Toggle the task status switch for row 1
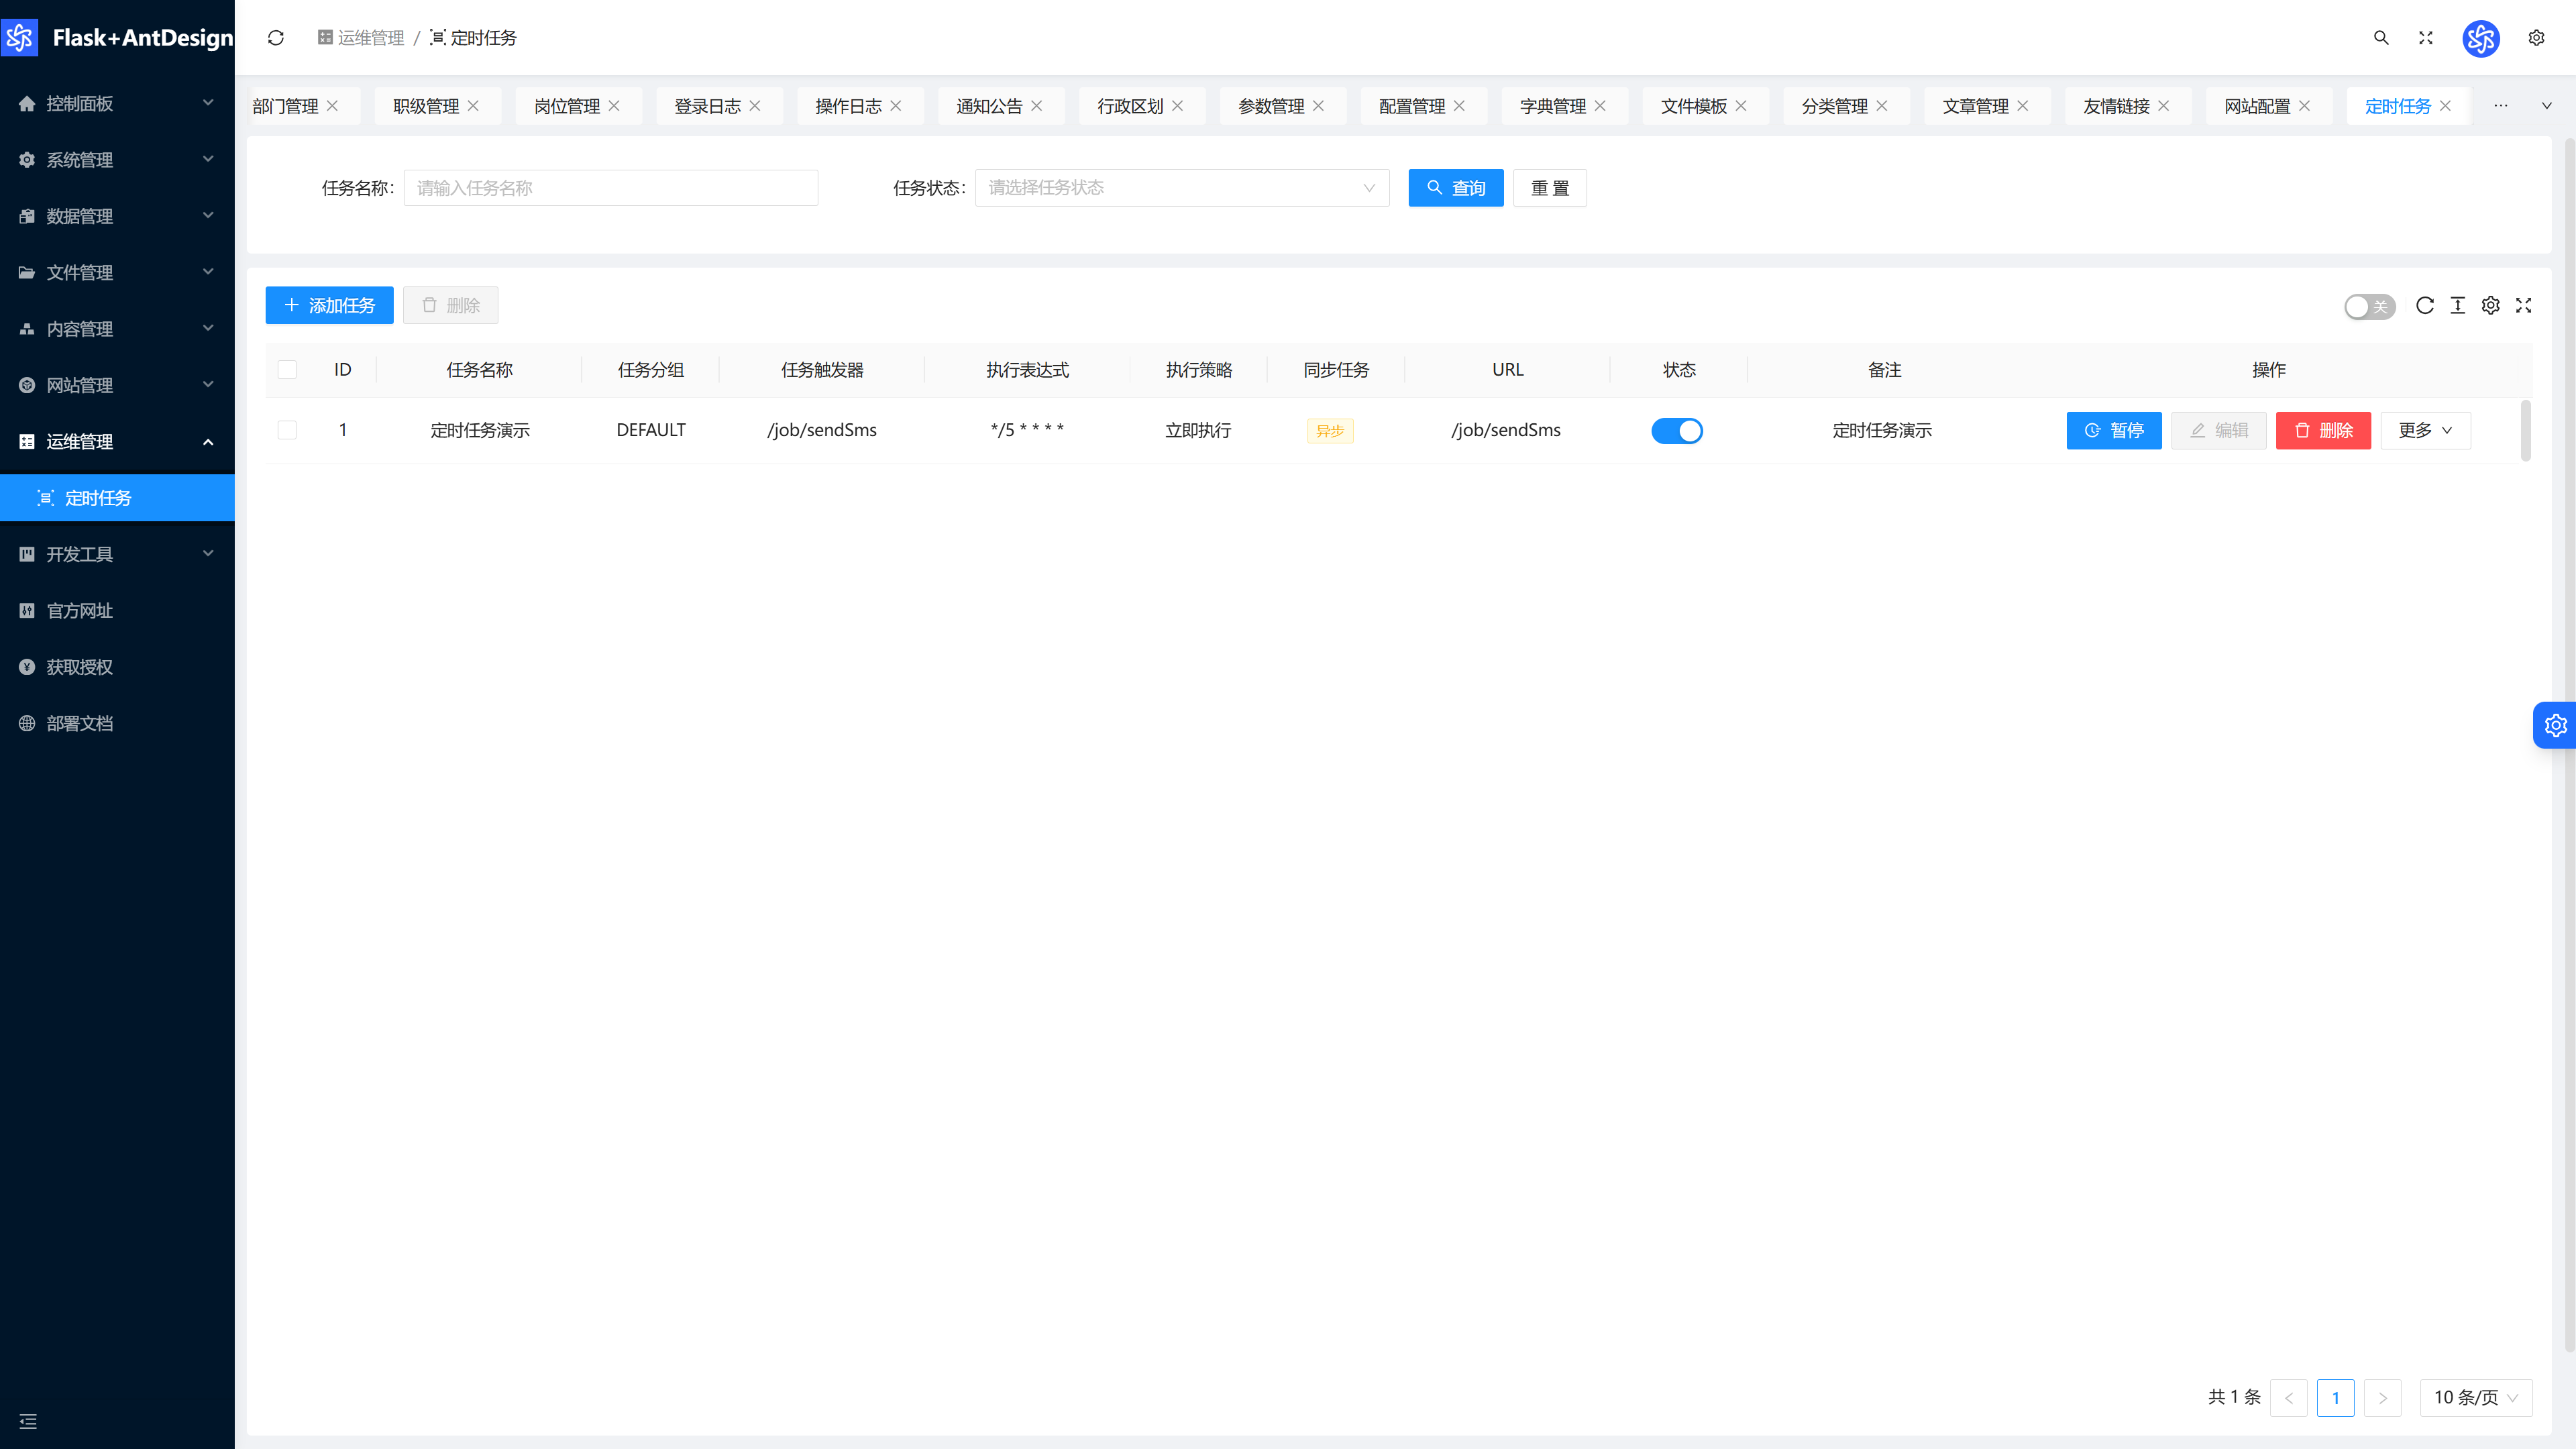This screenshot has width=2576, height=1449. click(x=1677, y=430)
